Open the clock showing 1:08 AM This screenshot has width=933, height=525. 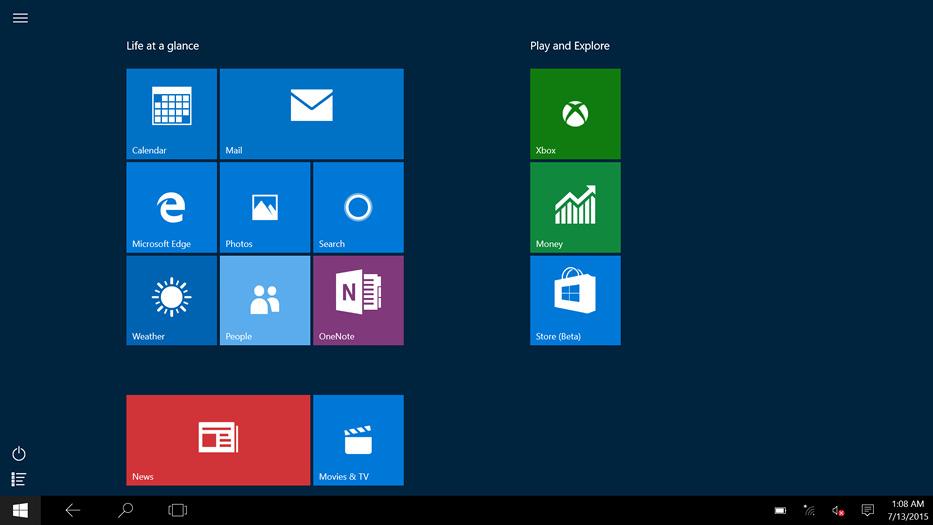pos(907,510)
